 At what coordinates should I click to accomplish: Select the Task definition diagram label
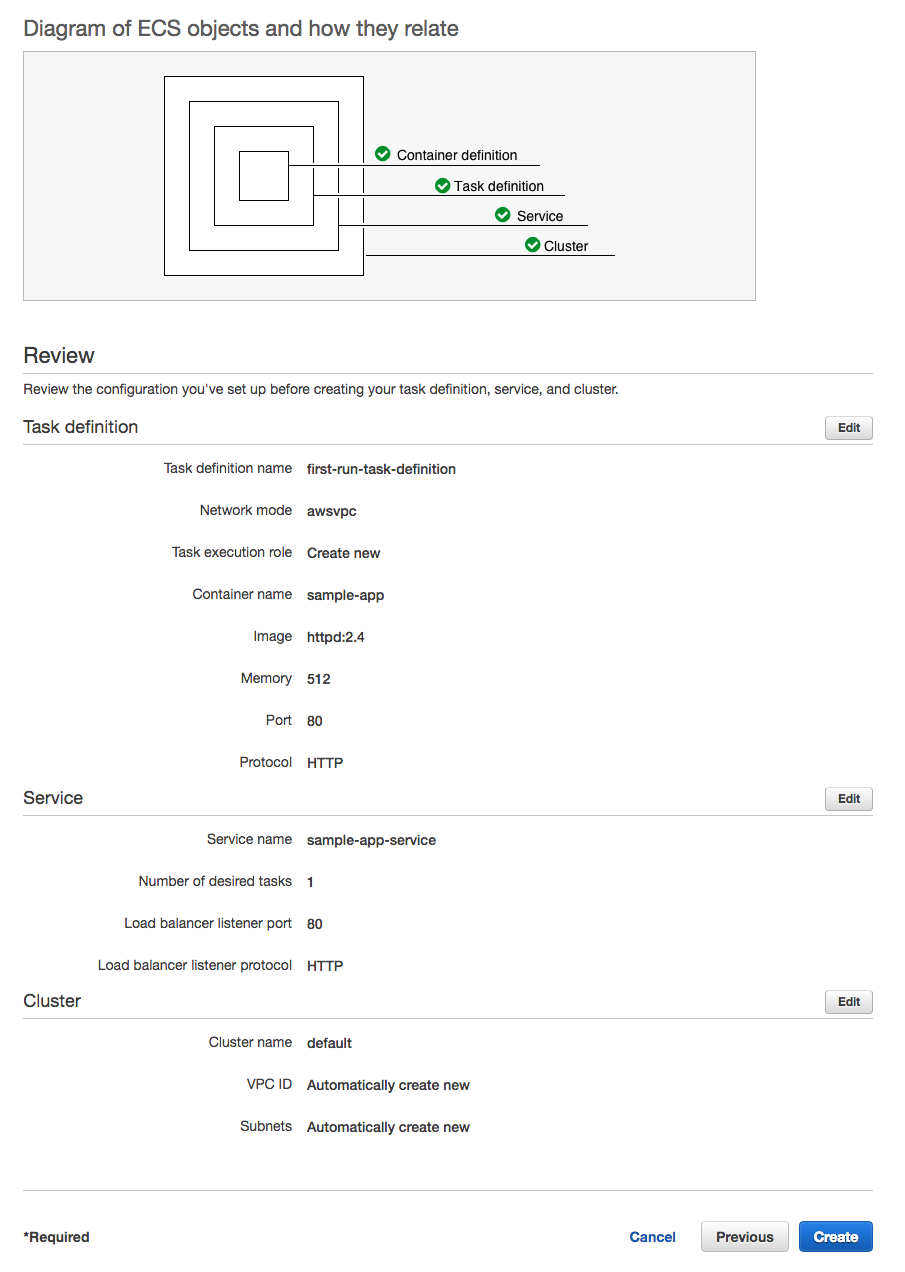(x=499, y=186)
